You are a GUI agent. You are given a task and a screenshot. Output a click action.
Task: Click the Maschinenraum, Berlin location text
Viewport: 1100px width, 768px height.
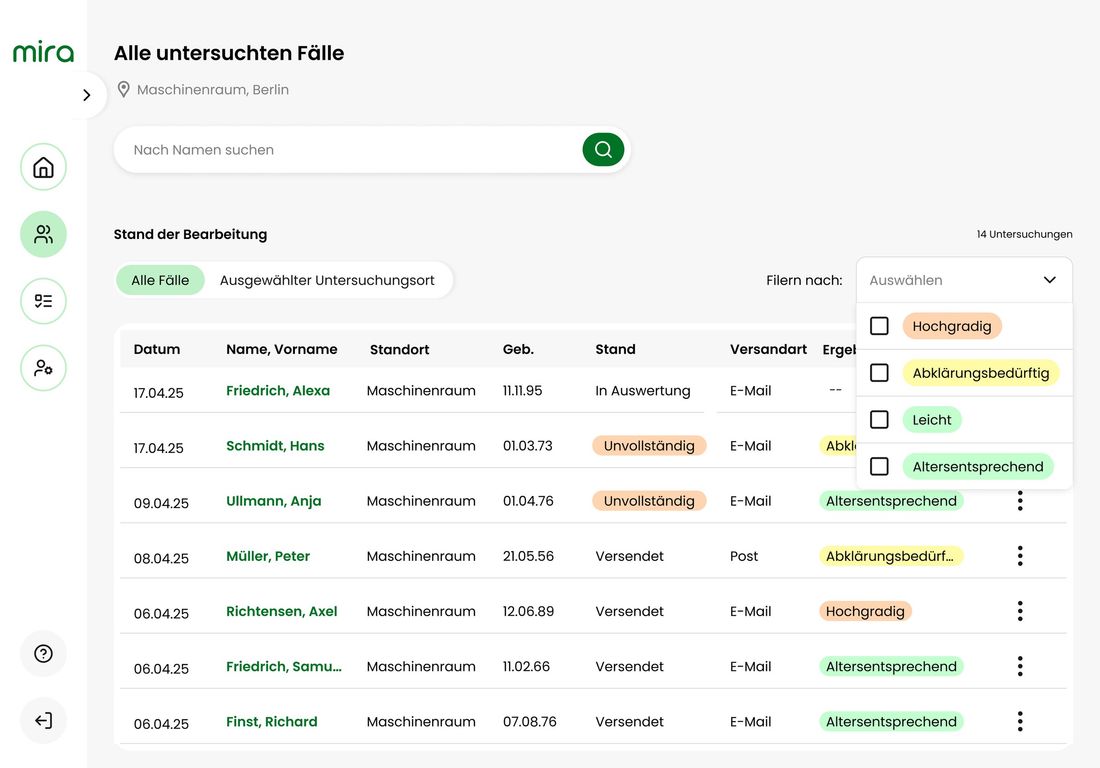(x=213, y=90)
